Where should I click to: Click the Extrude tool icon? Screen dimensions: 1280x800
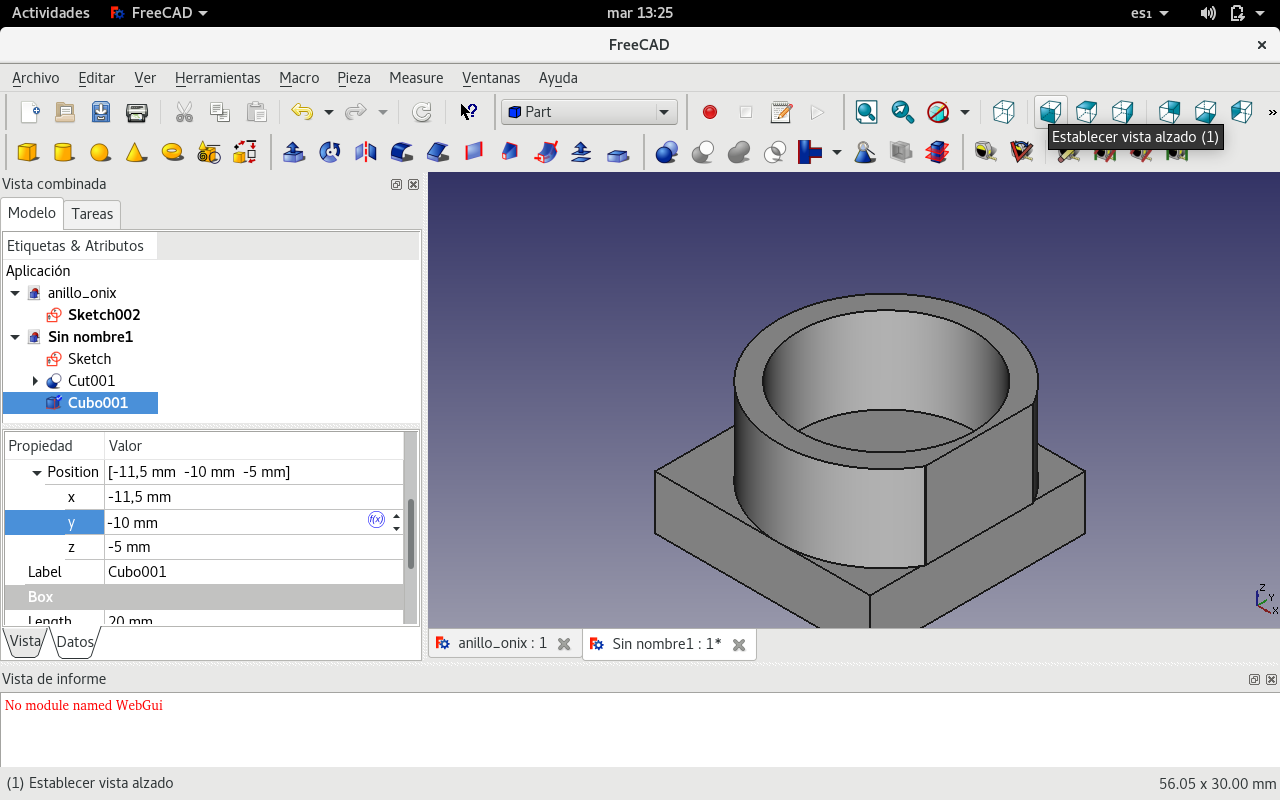[294, 152]
